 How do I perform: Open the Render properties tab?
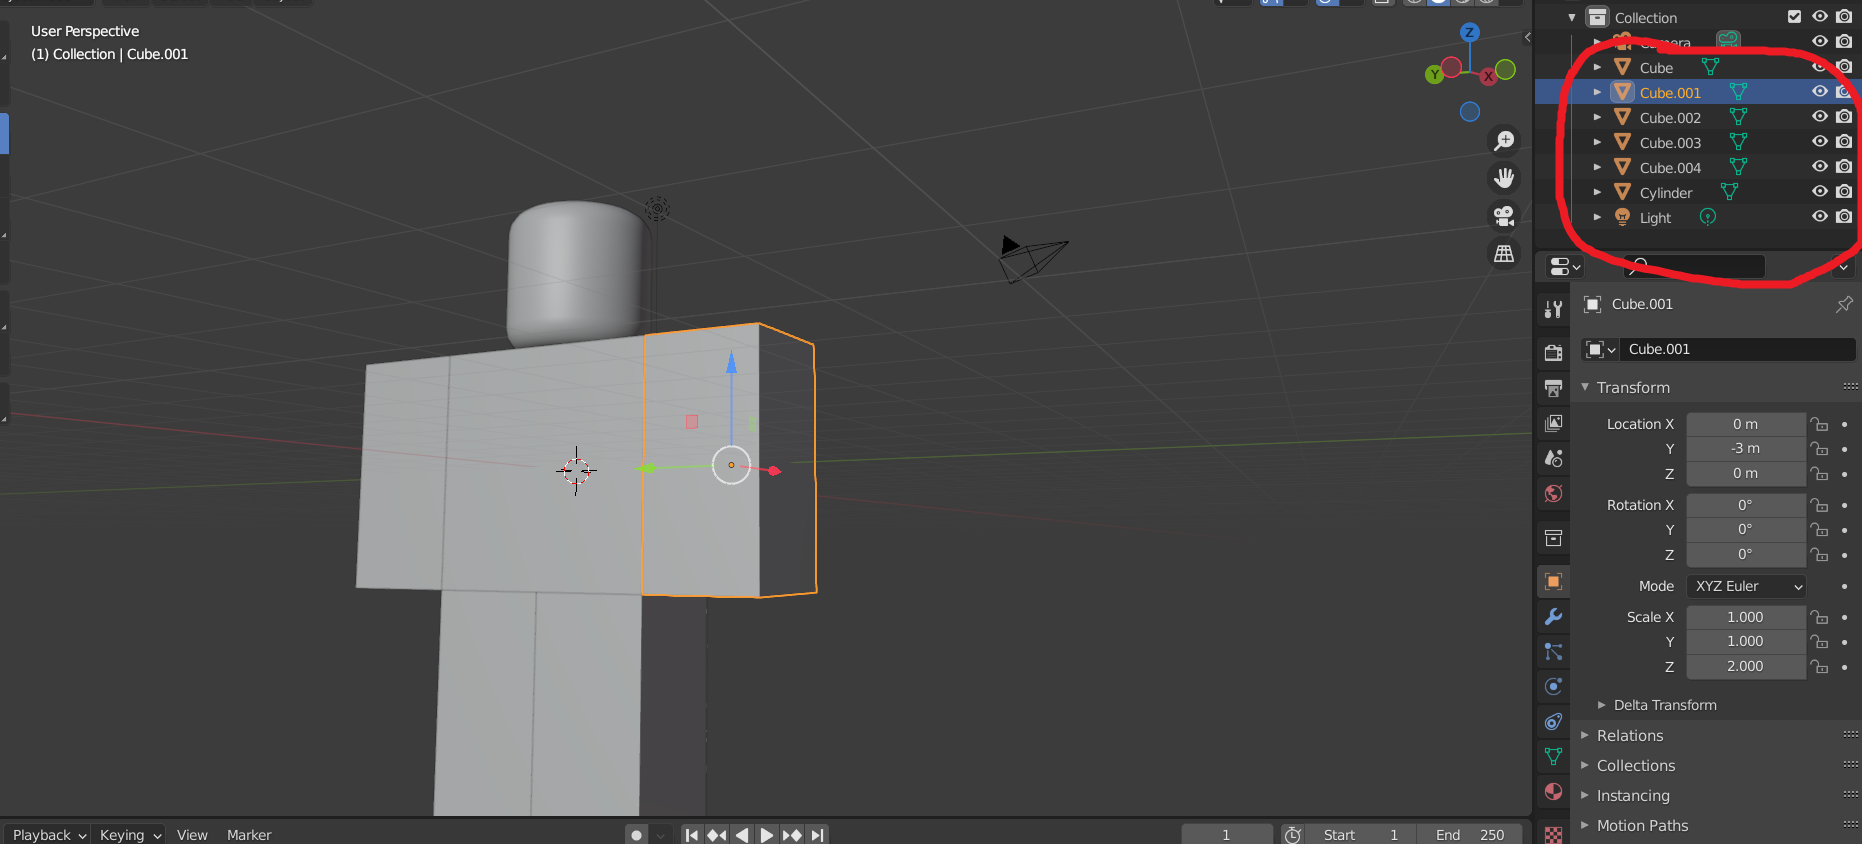point(1553,352)
